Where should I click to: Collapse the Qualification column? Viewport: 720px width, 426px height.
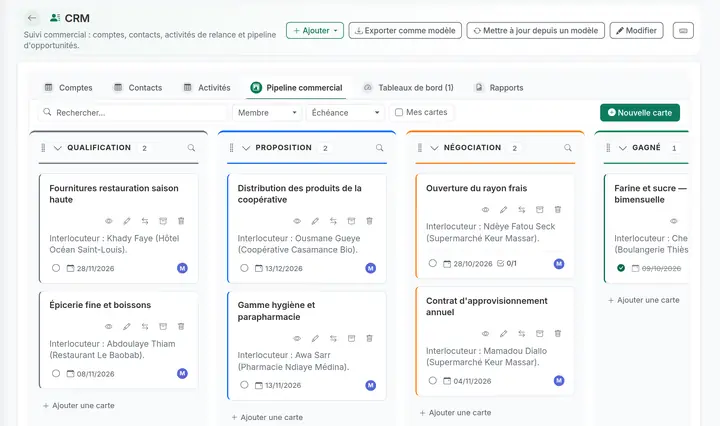click(57, 148)
